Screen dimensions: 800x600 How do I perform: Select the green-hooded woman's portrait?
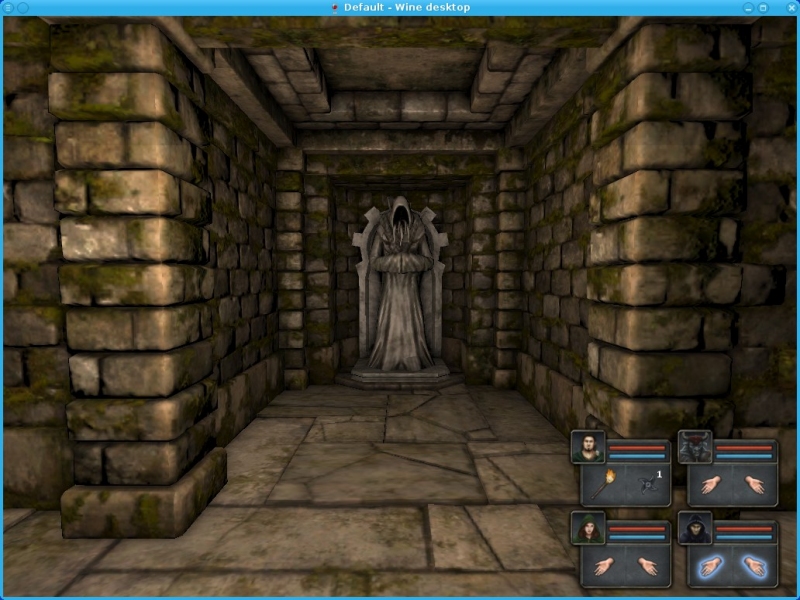[587, 528]
